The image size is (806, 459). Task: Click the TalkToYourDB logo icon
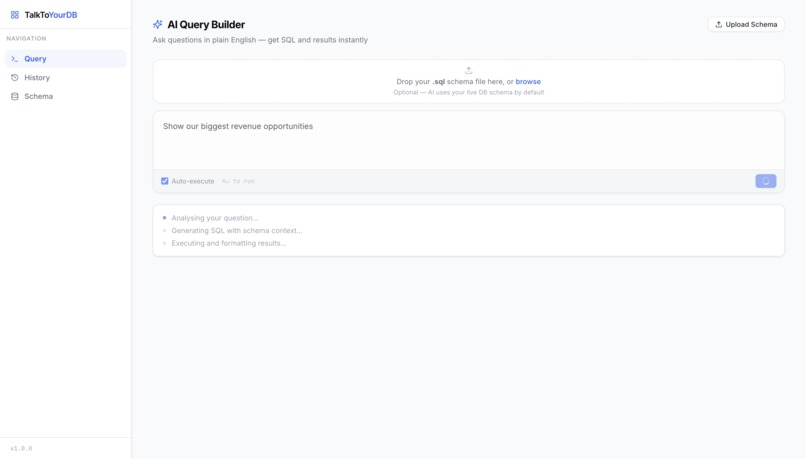pyautogui.click(x=15, y=15)
